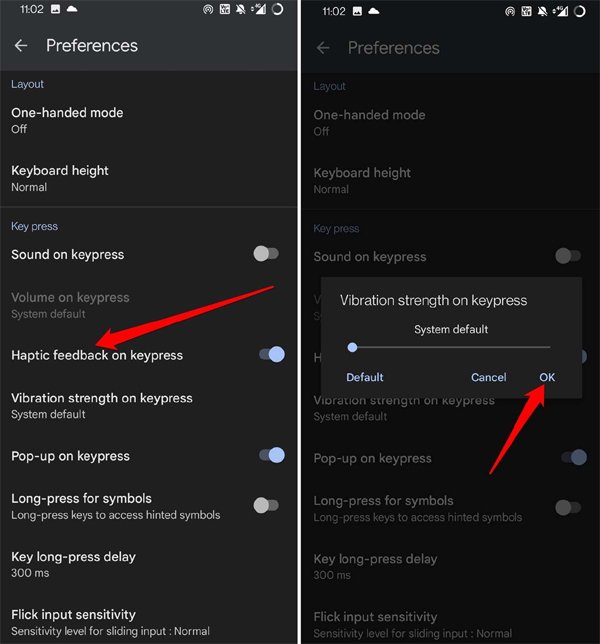Image resolution: width=600 pixels, height=644 pixels.
Task: Tap the image notification icon in left status bar
Action: coord(55,9)
